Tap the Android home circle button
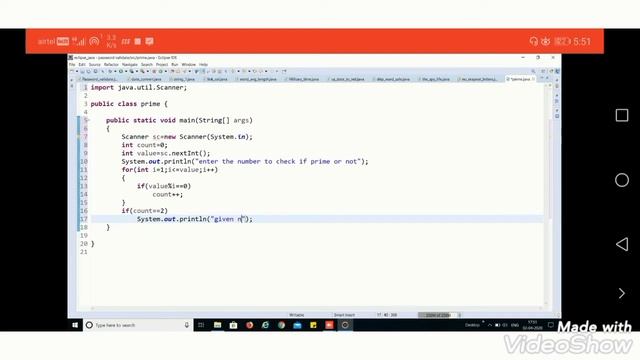Screen dimensions: 640x360 [622, 180]
